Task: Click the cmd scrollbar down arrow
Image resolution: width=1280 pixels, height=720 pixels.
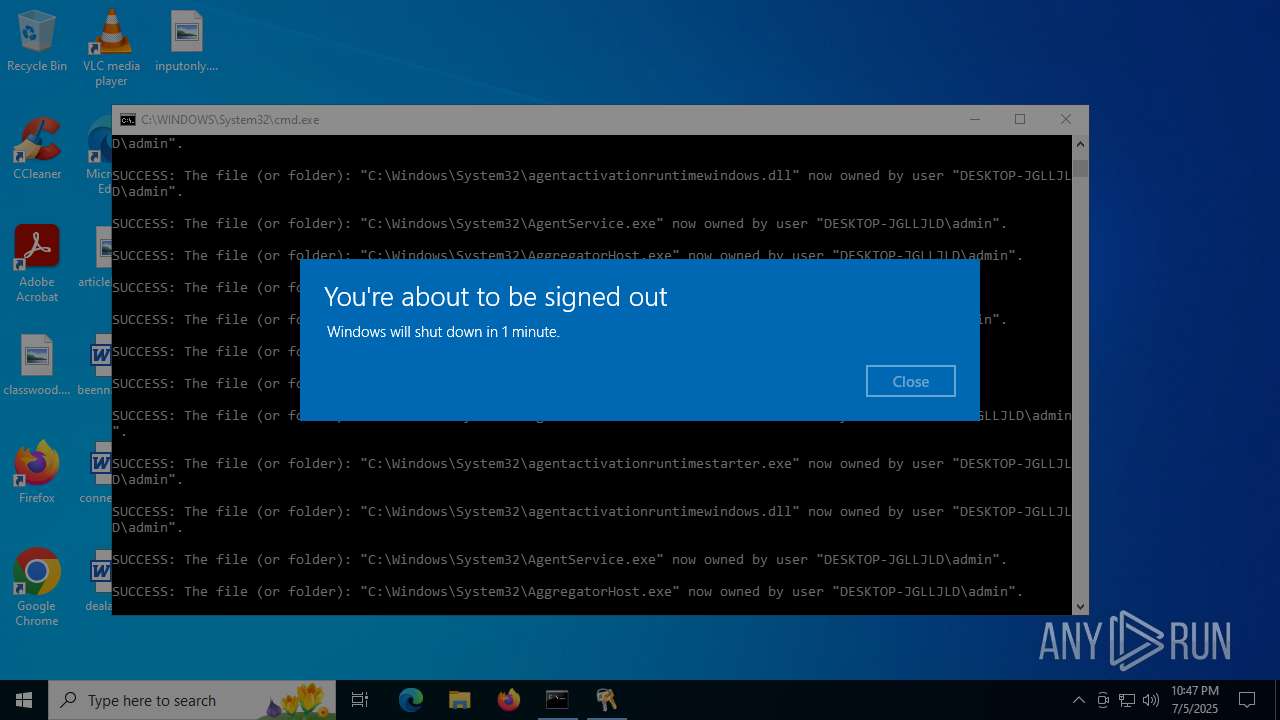Action: [1080, 606]
